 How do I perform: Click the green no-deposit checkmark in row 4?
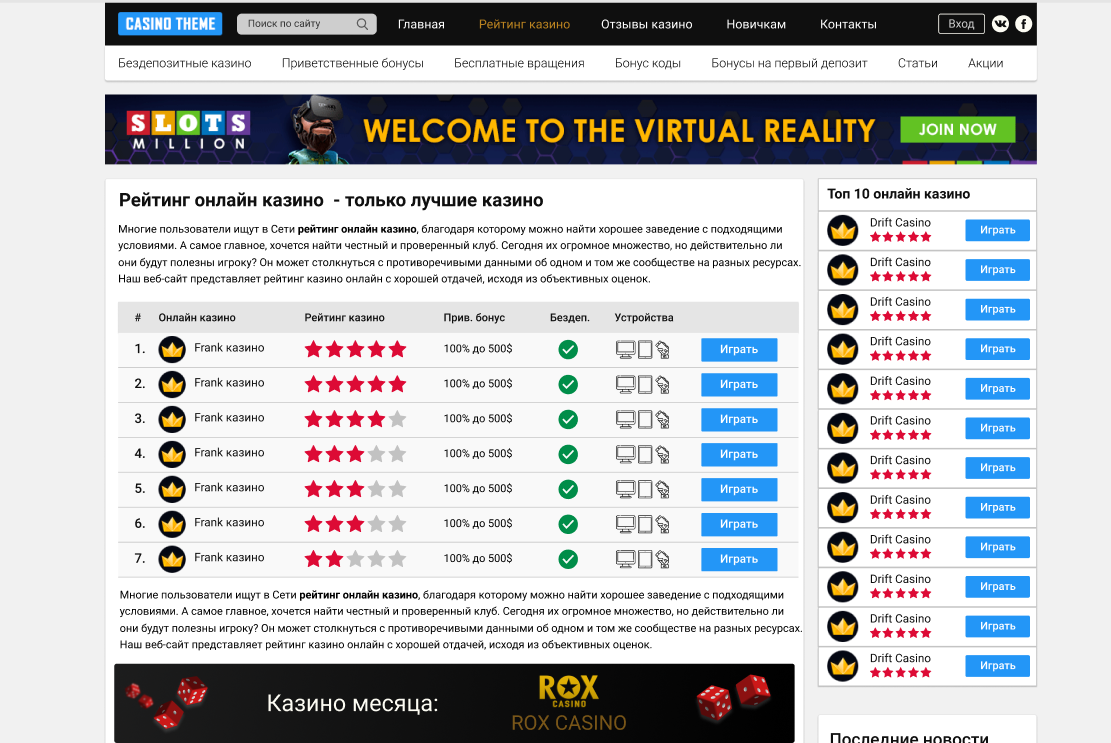(x=568, y=454)
